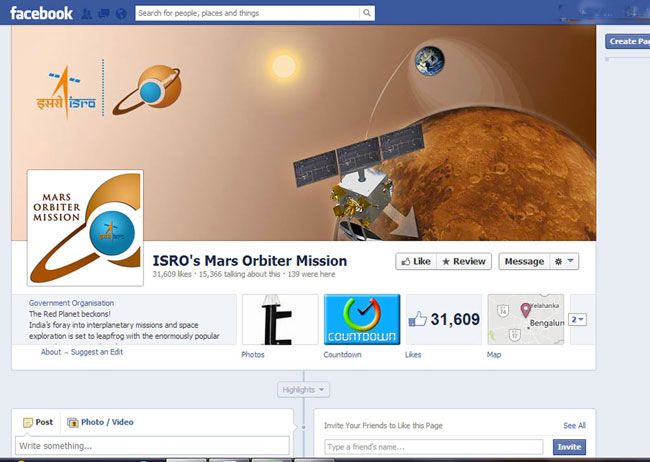Click the Mars Orbiter Mission profile picture
Image resolution: width=650 pixels, height=462 pixels.
85,228
